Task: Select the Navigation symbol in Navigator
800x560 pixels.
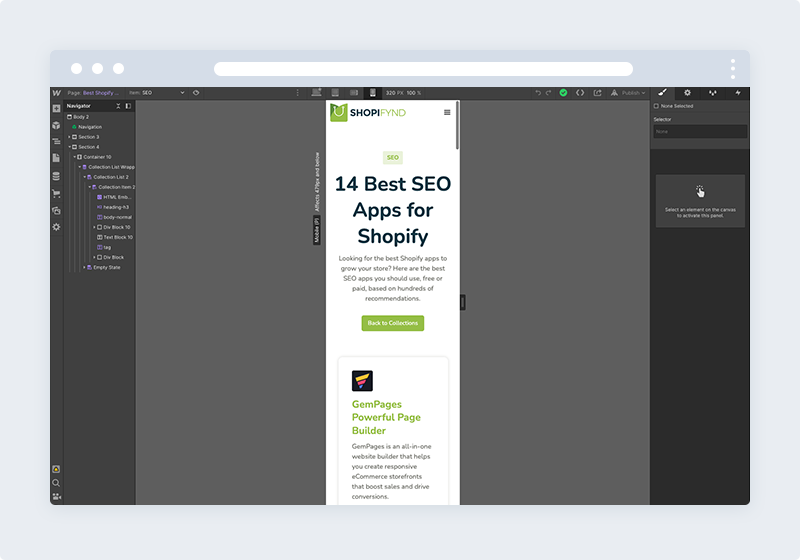Action: tap(87, 127)
